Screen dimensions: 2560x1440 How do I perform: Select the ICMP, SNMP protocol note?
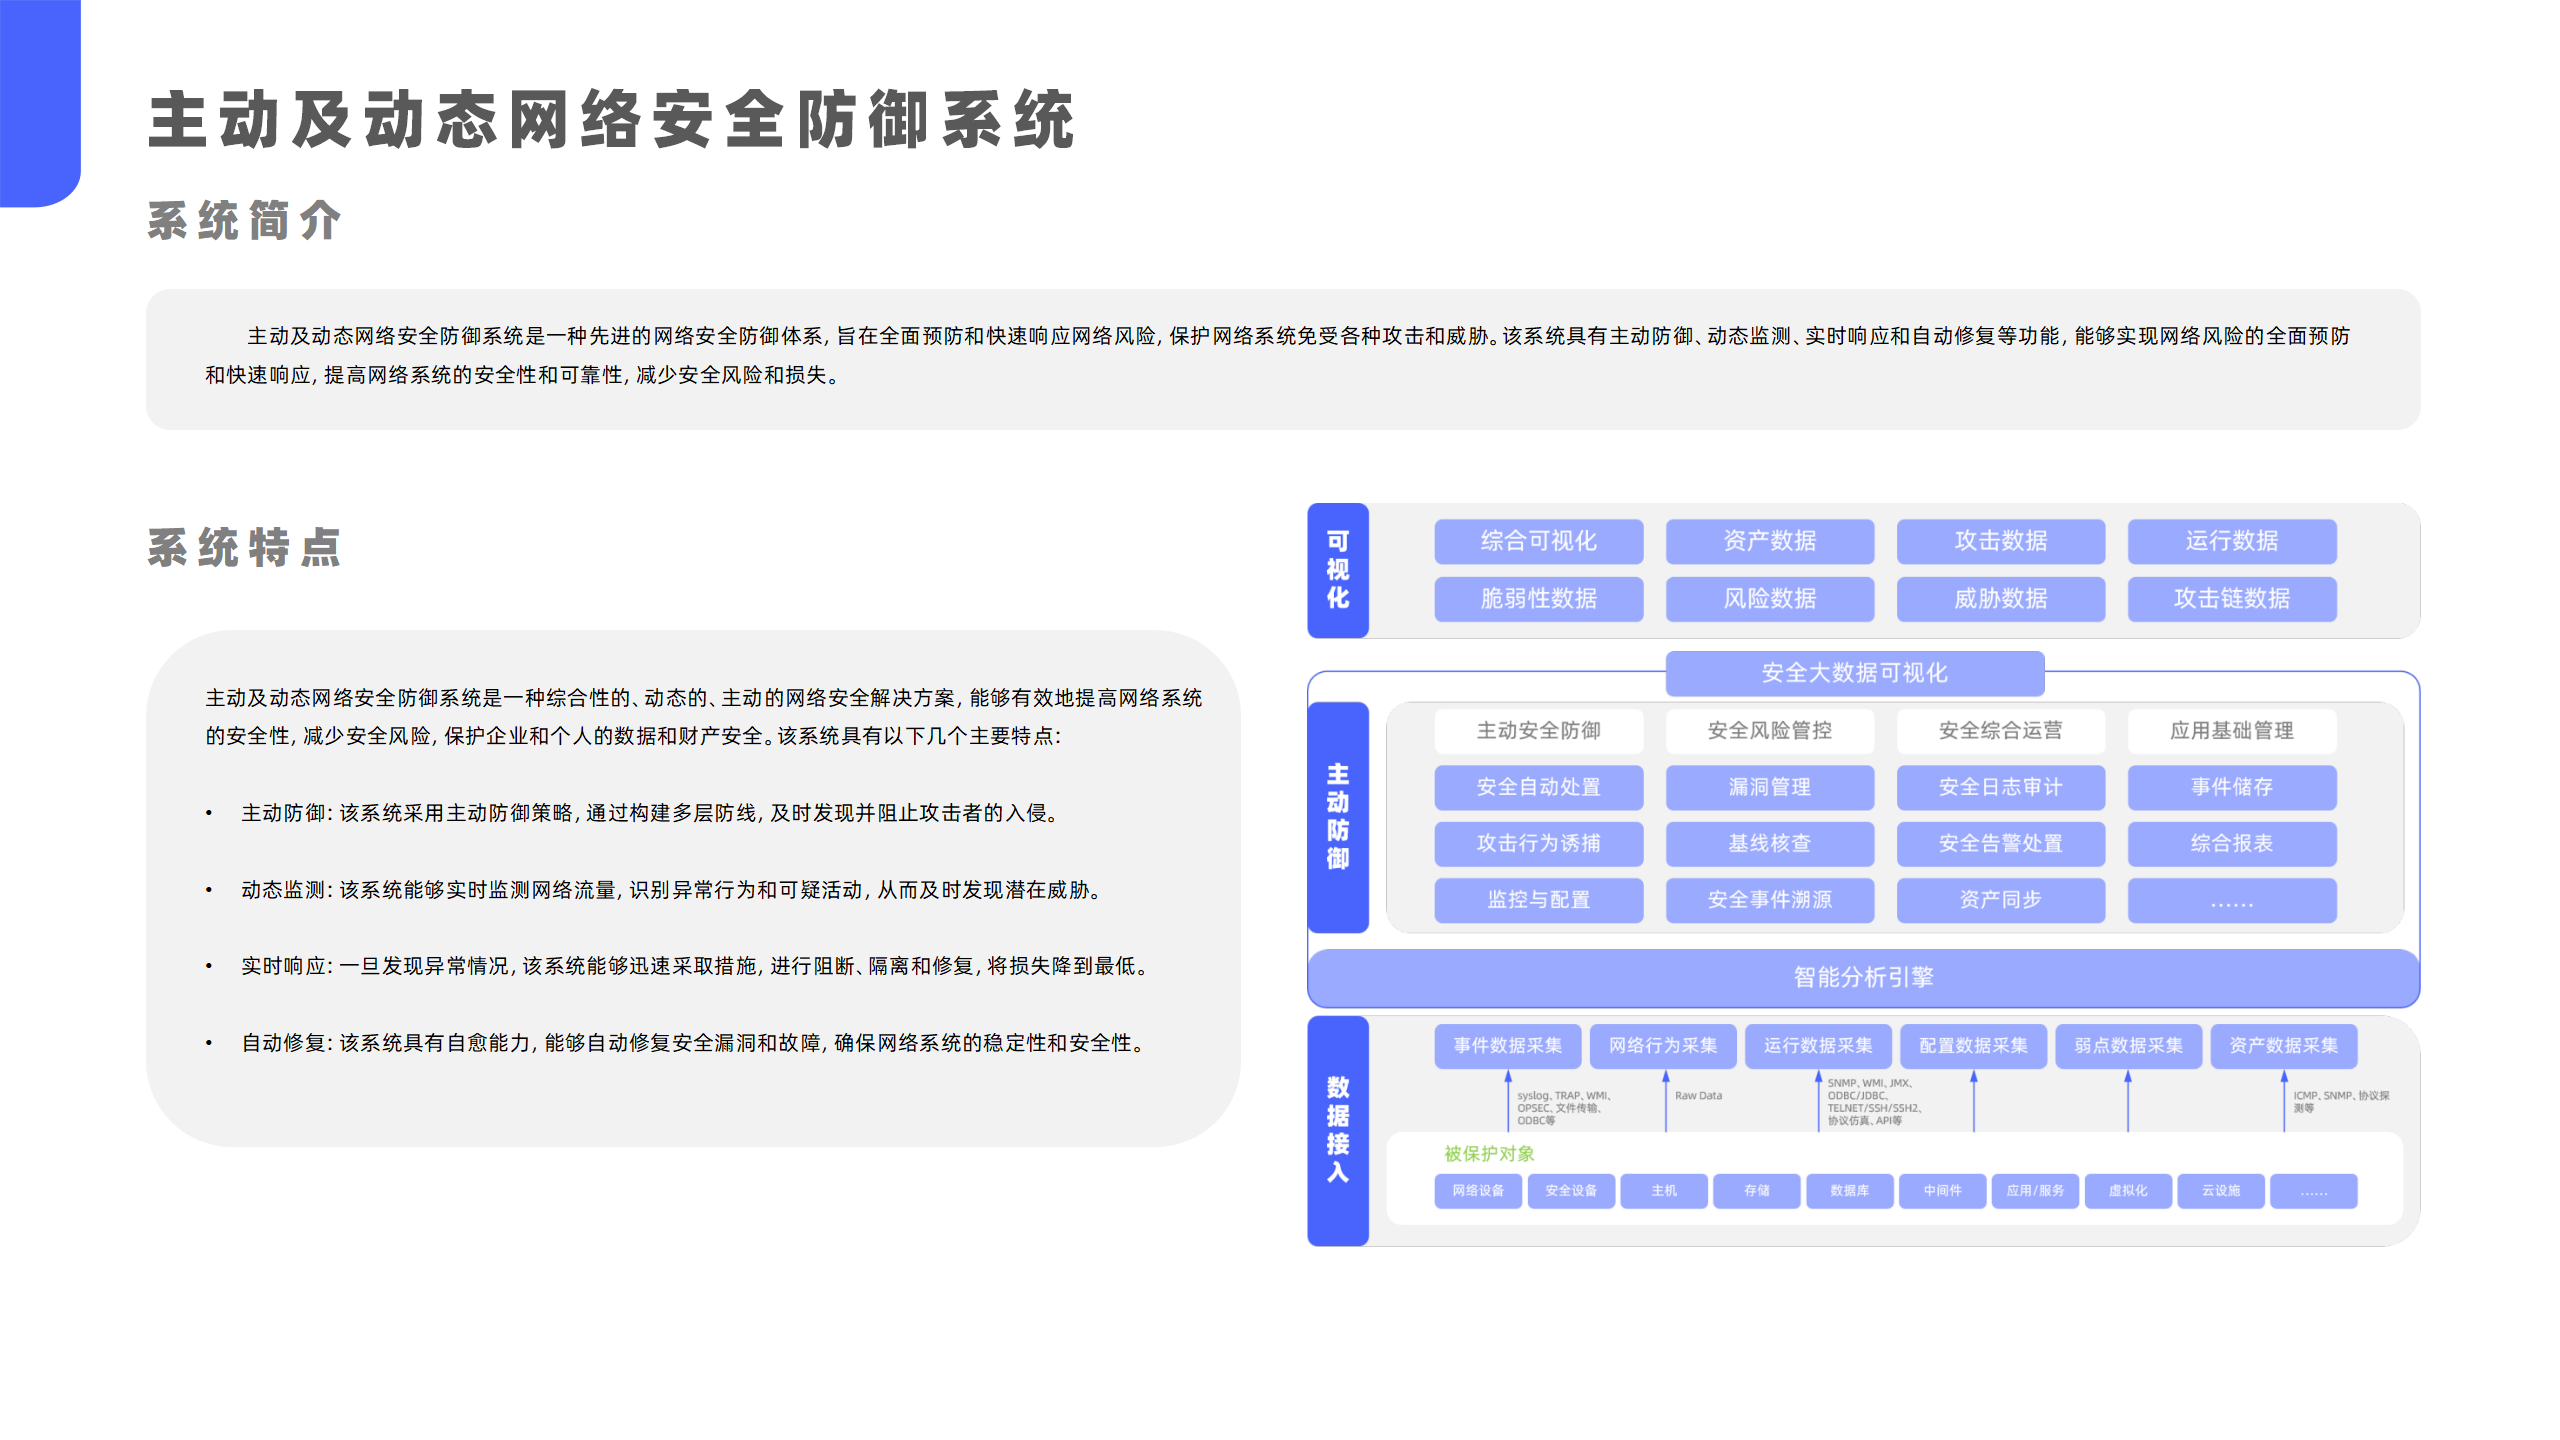[2341, 1102]
